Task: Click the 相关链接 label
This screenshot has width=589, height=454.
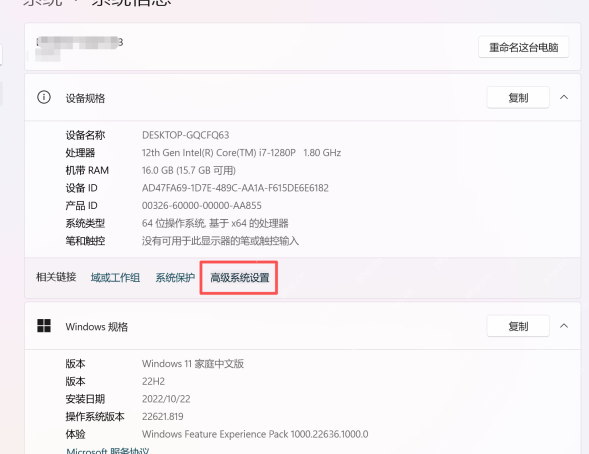Action: coord(56,277)
